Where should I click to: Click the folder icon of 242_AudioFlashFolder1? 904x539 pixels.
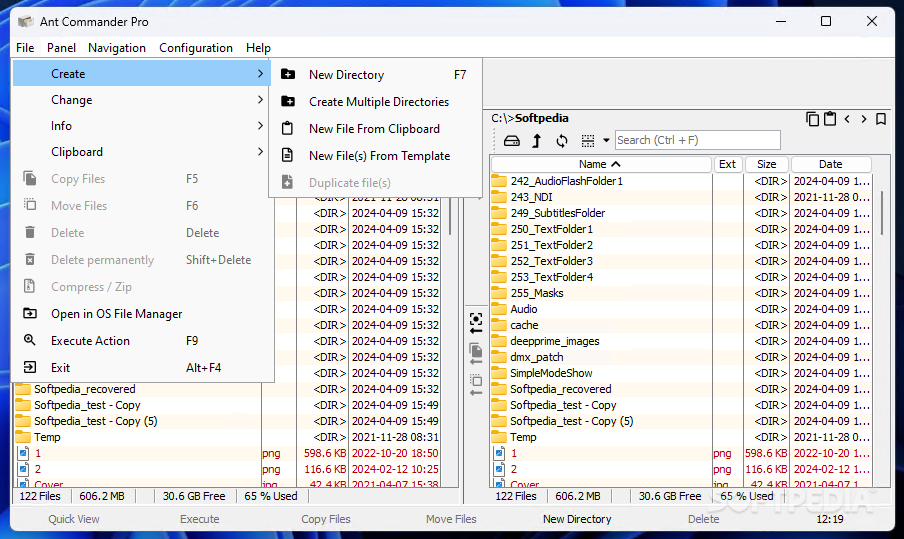click(x=499, y=181)
